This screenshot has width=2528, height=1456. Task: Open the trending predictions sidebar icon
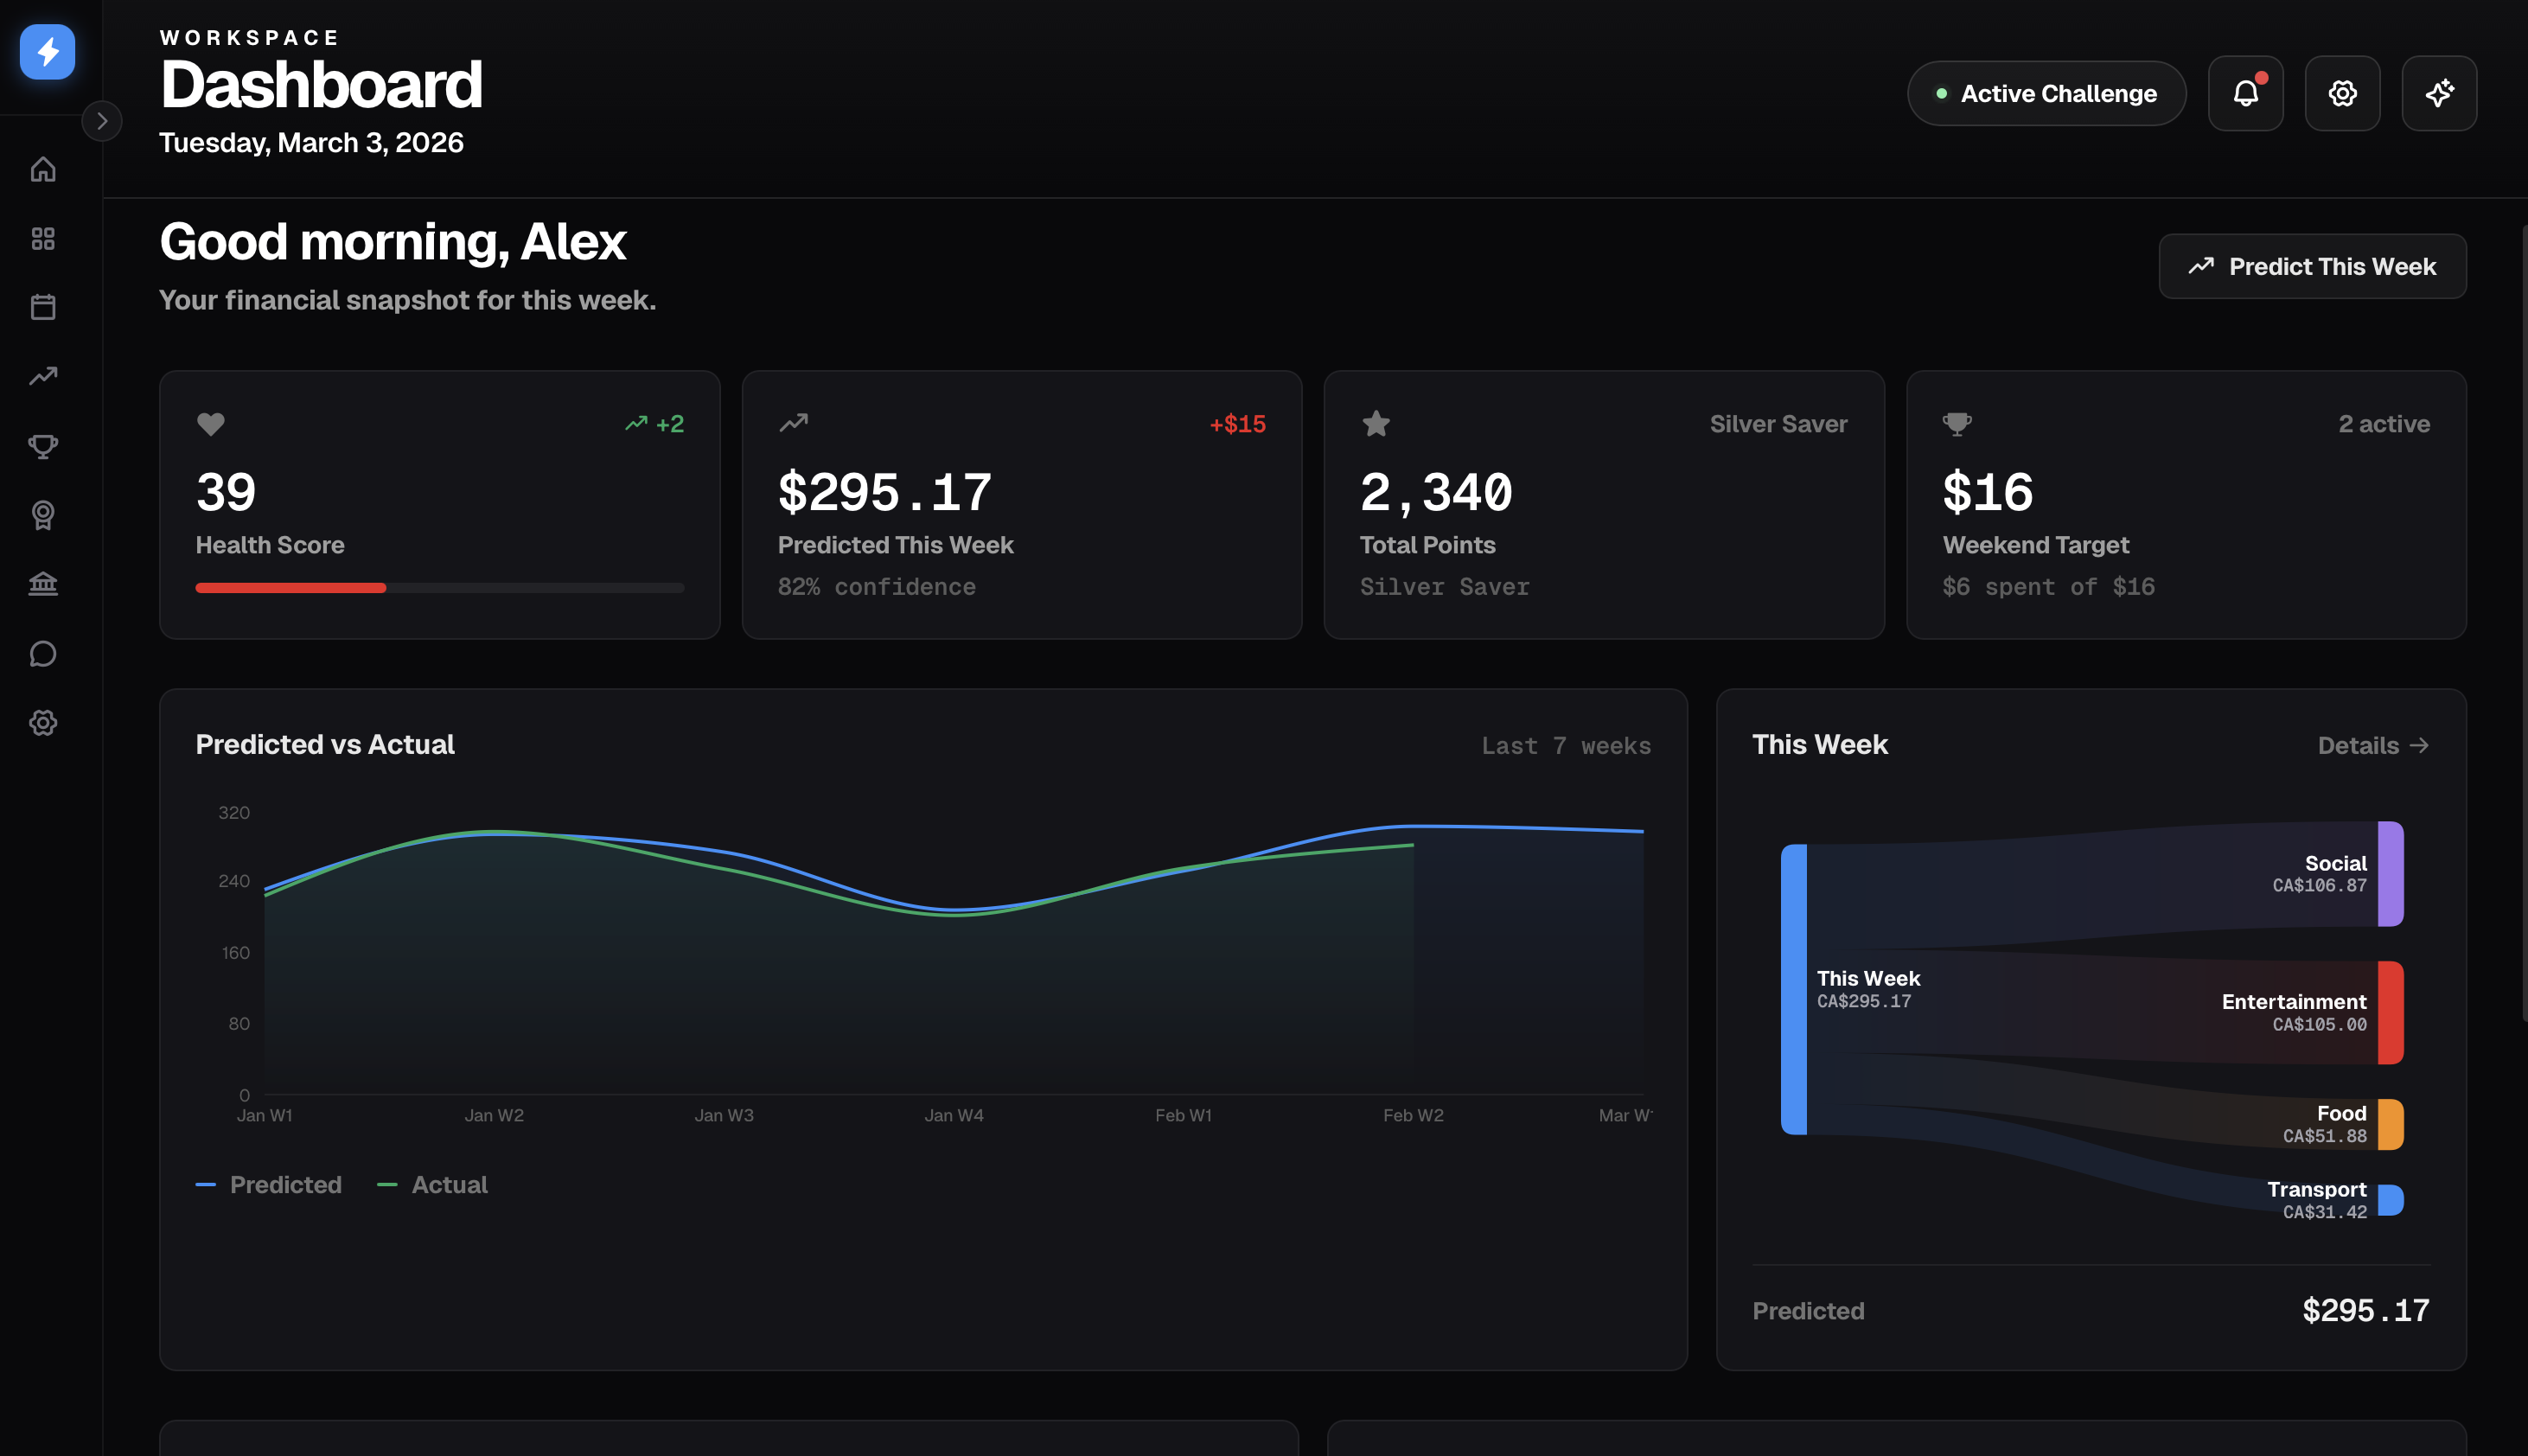[43, 376]
